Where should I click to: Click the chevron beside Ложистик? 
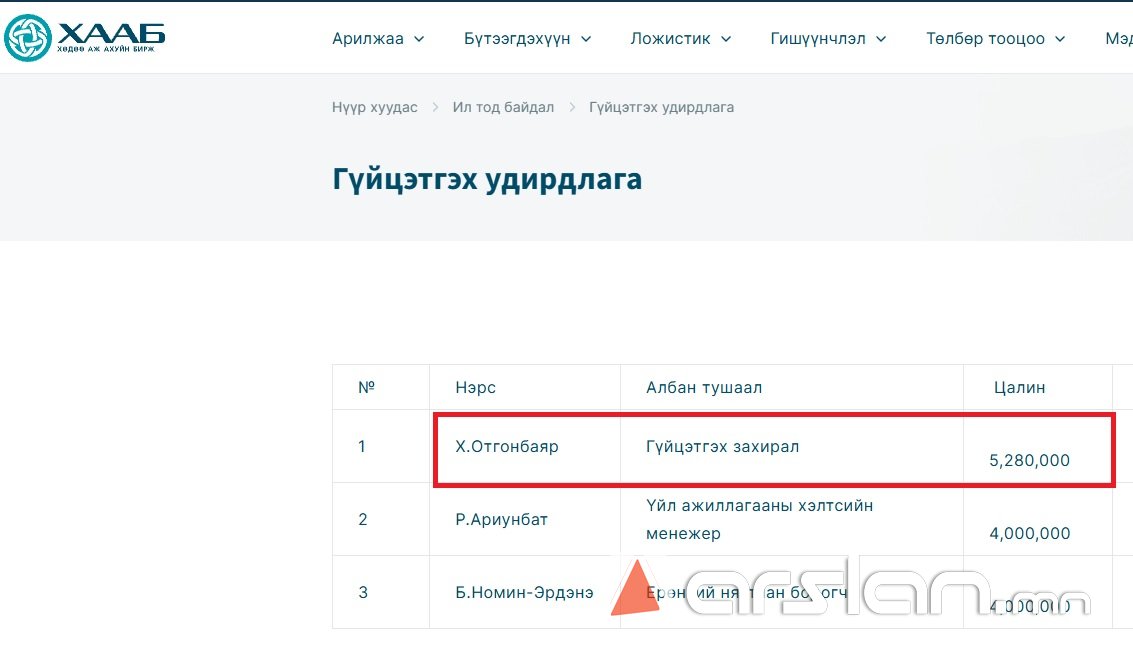[726, 39]
